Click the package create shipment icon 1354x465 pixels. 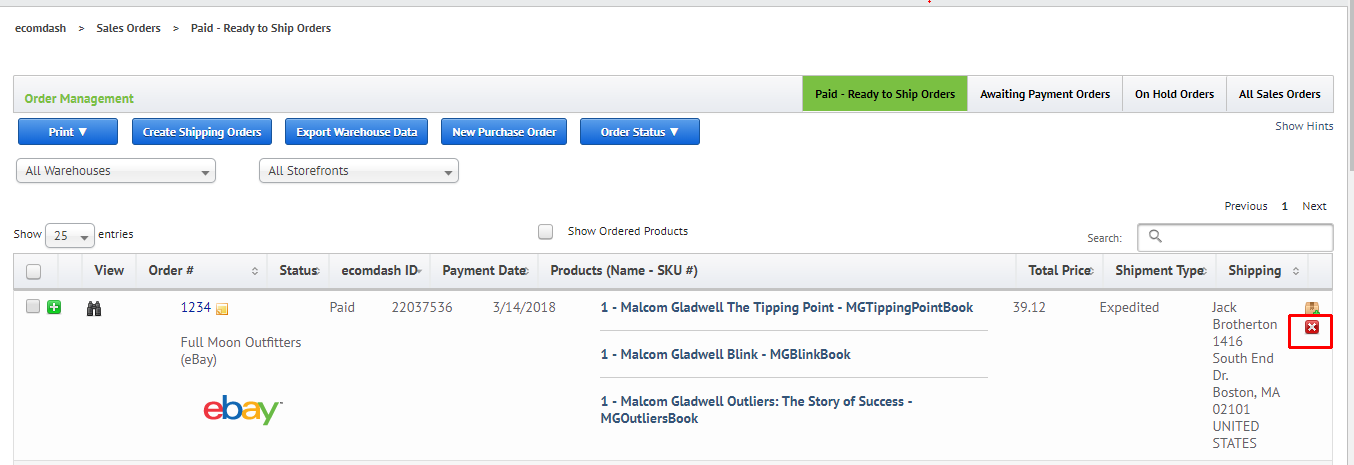coord(1312,308)
